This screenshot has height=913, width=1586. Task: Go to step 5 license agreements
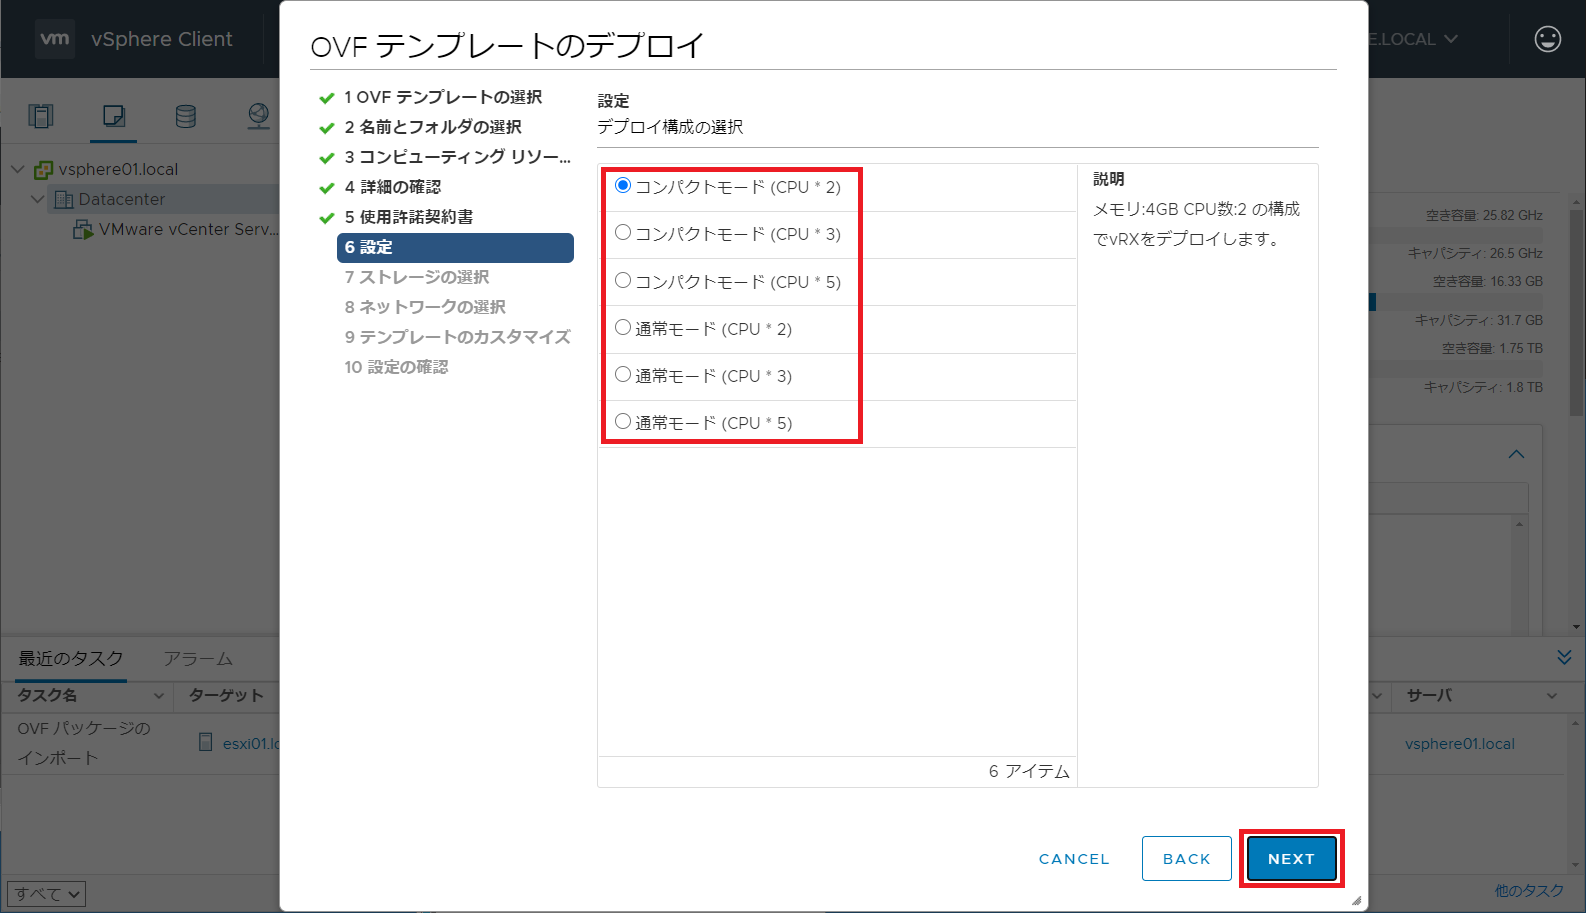pos(409,217)
